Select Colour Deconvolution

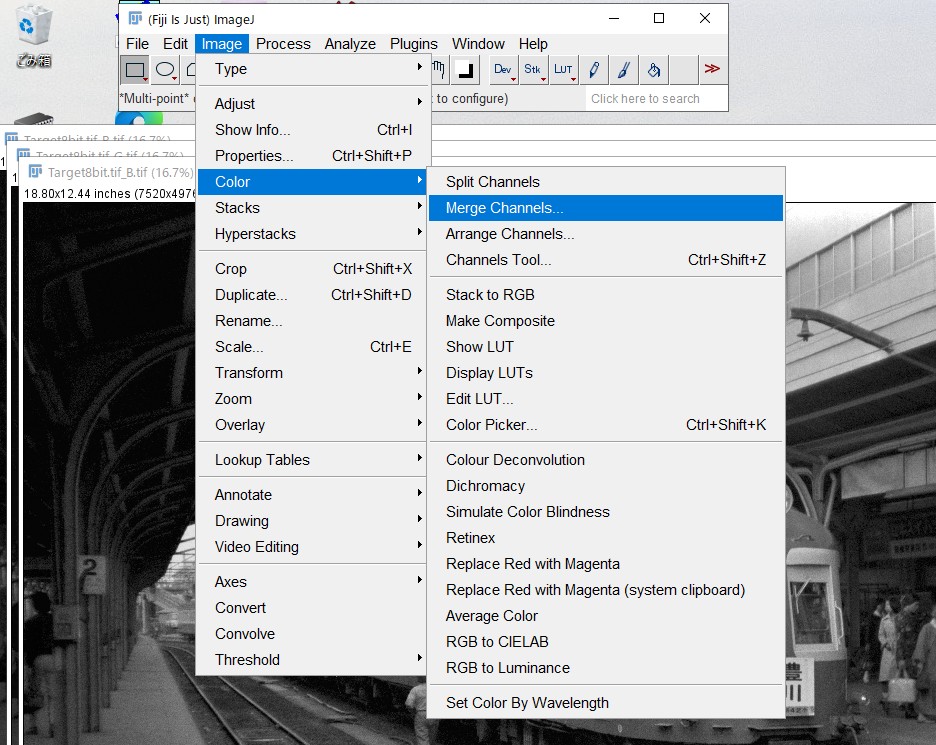(x=606, y=460)
